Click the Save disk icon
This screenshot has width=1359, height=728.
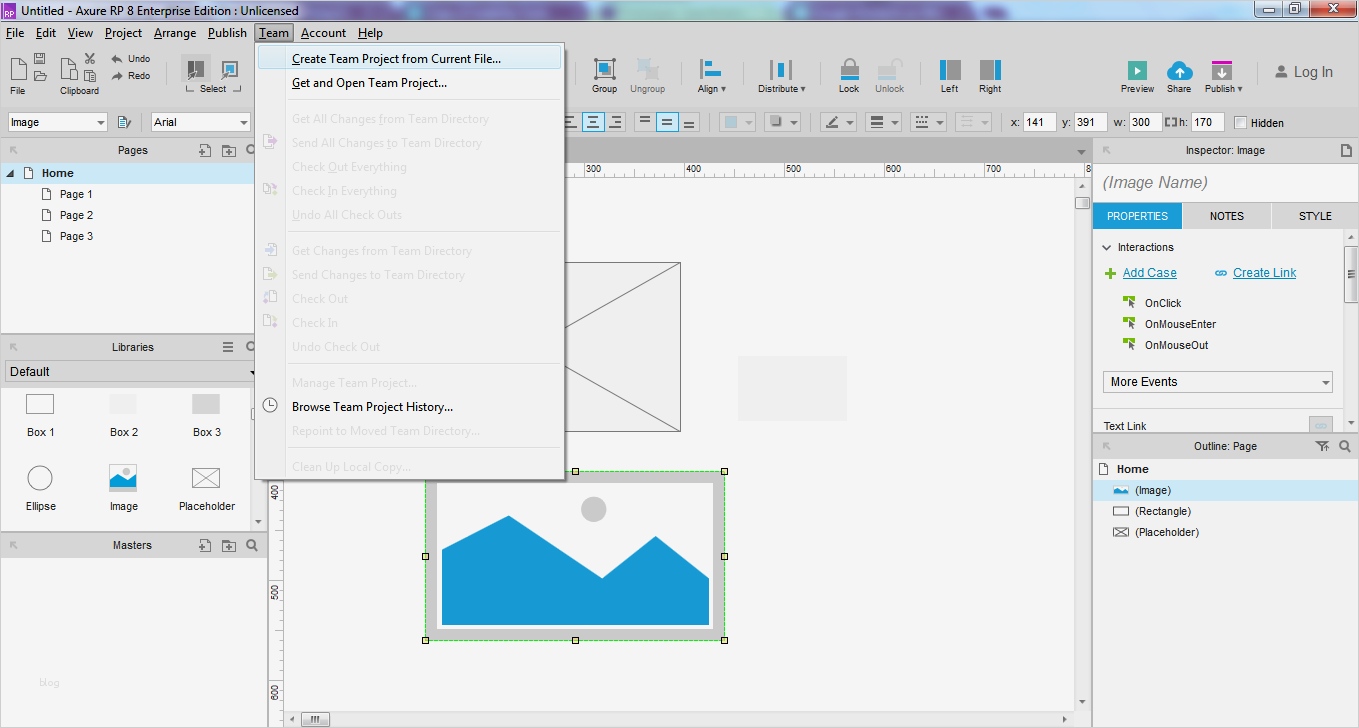[x=40, y=59]
